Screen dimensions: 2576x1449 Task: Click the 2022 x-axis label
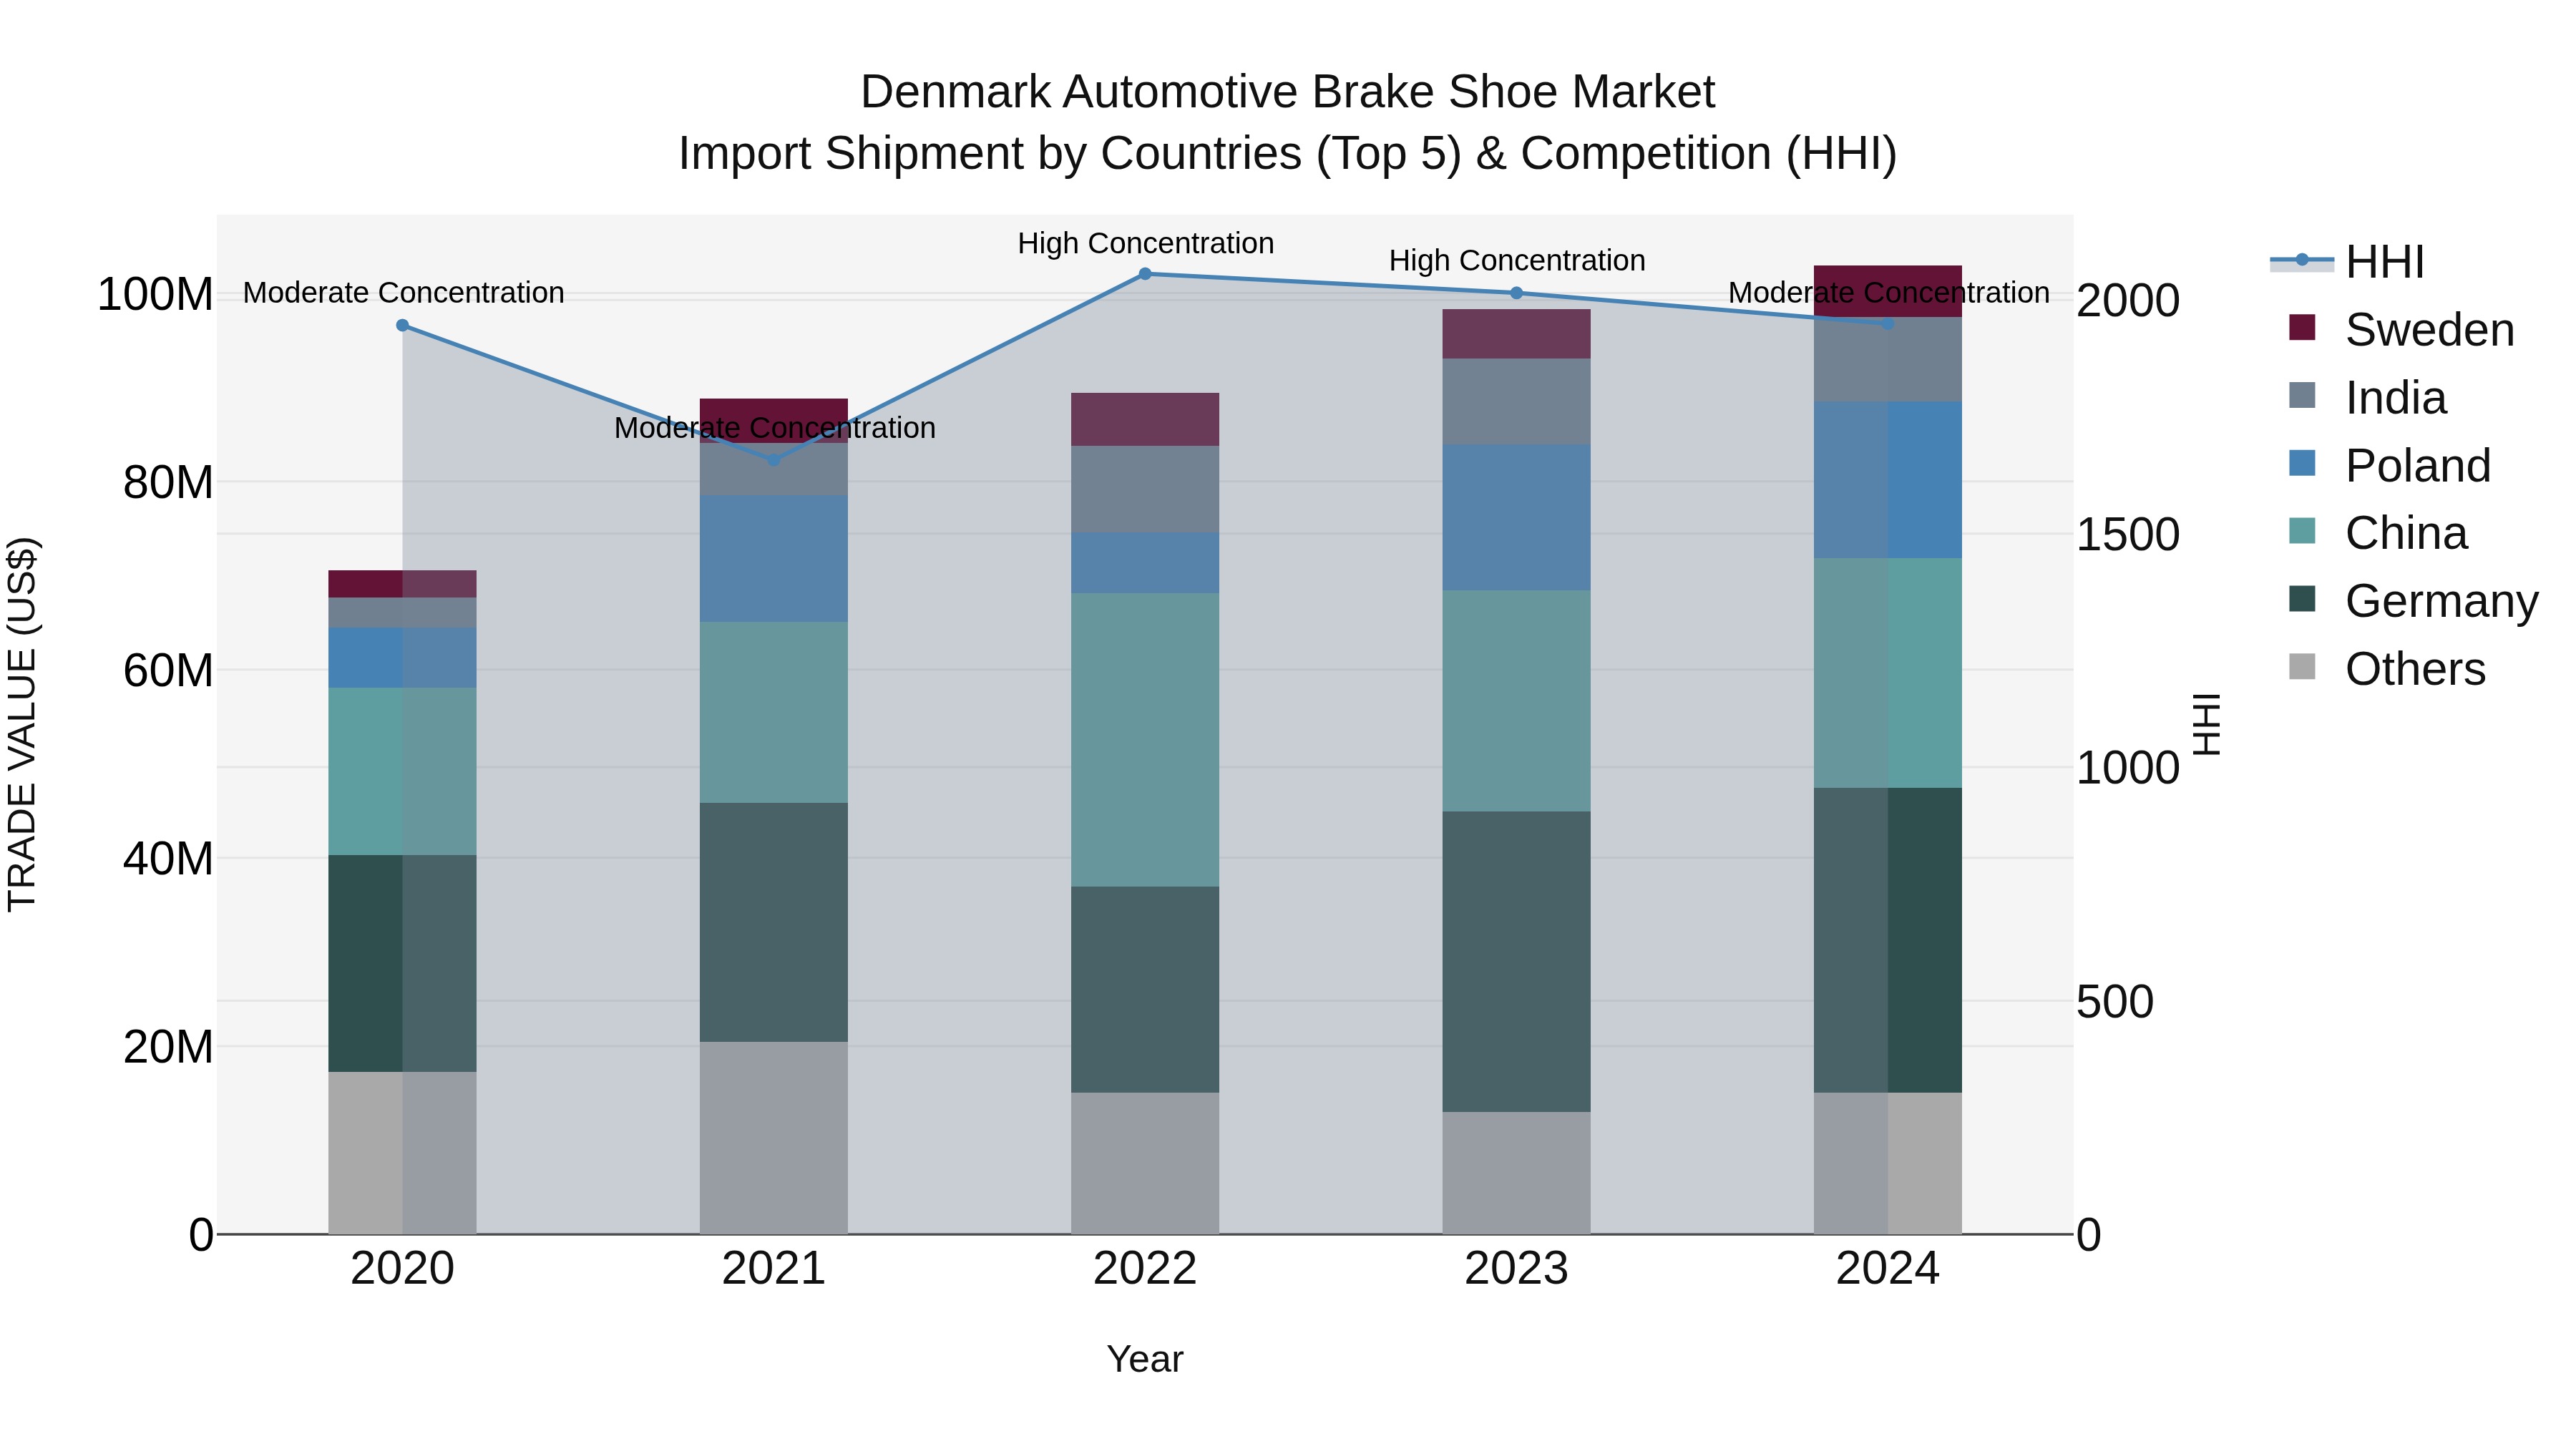tap(1145, 1269)
